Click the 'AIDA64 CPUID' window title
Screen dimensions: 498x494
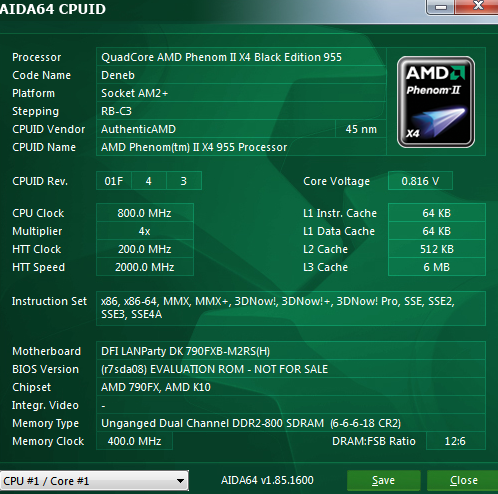[x=53, y=9]
